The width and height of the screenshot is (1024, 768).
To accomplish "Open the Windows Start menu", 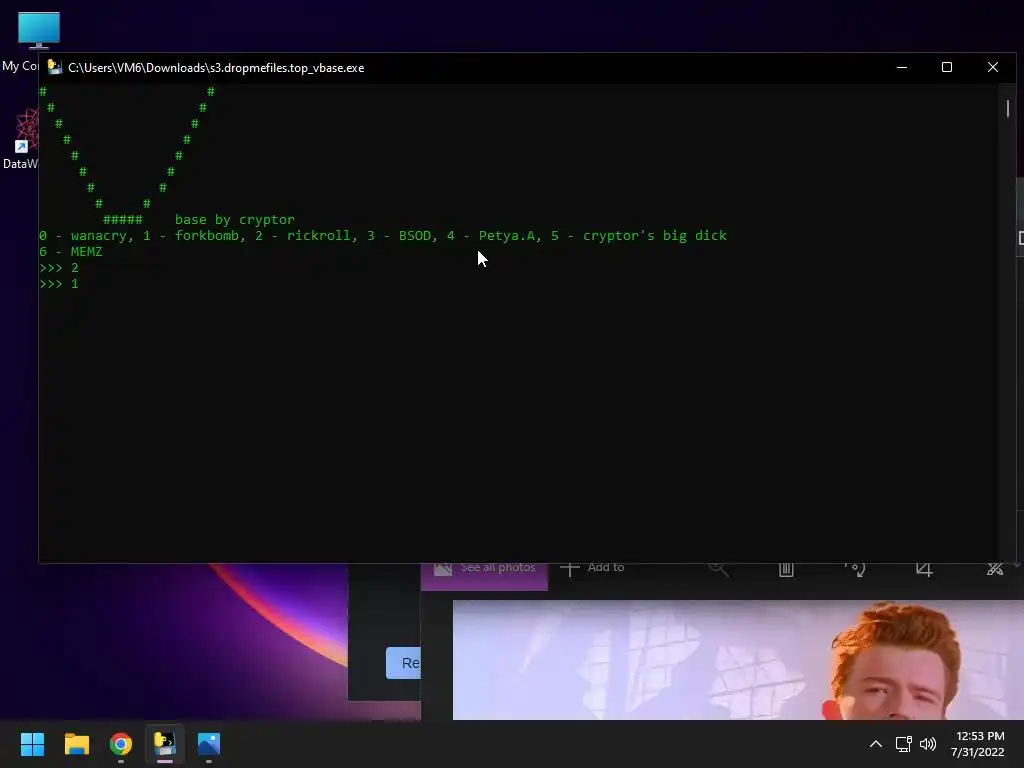I will click(32, 744).
